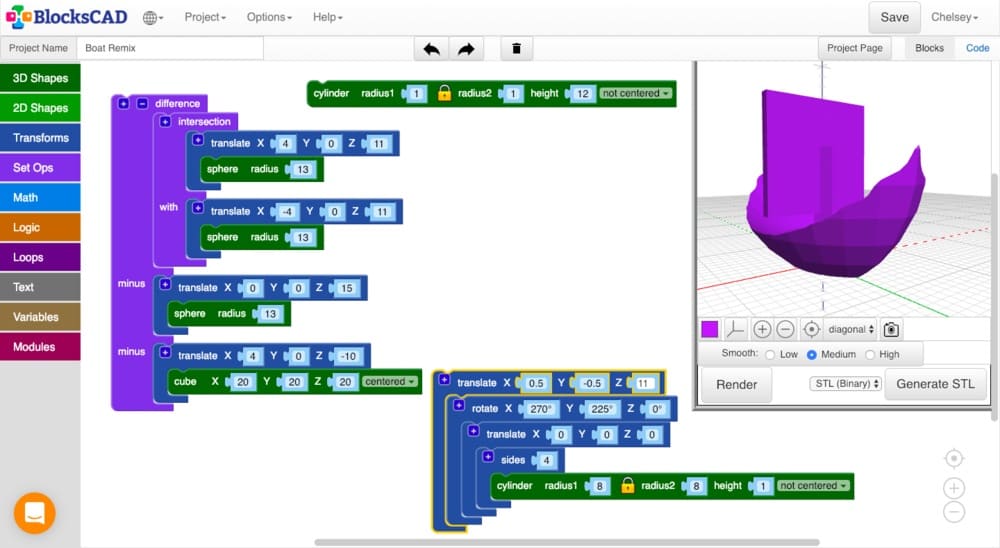
Task: Switch to the Code tab
Action: [x=977, y=48]
